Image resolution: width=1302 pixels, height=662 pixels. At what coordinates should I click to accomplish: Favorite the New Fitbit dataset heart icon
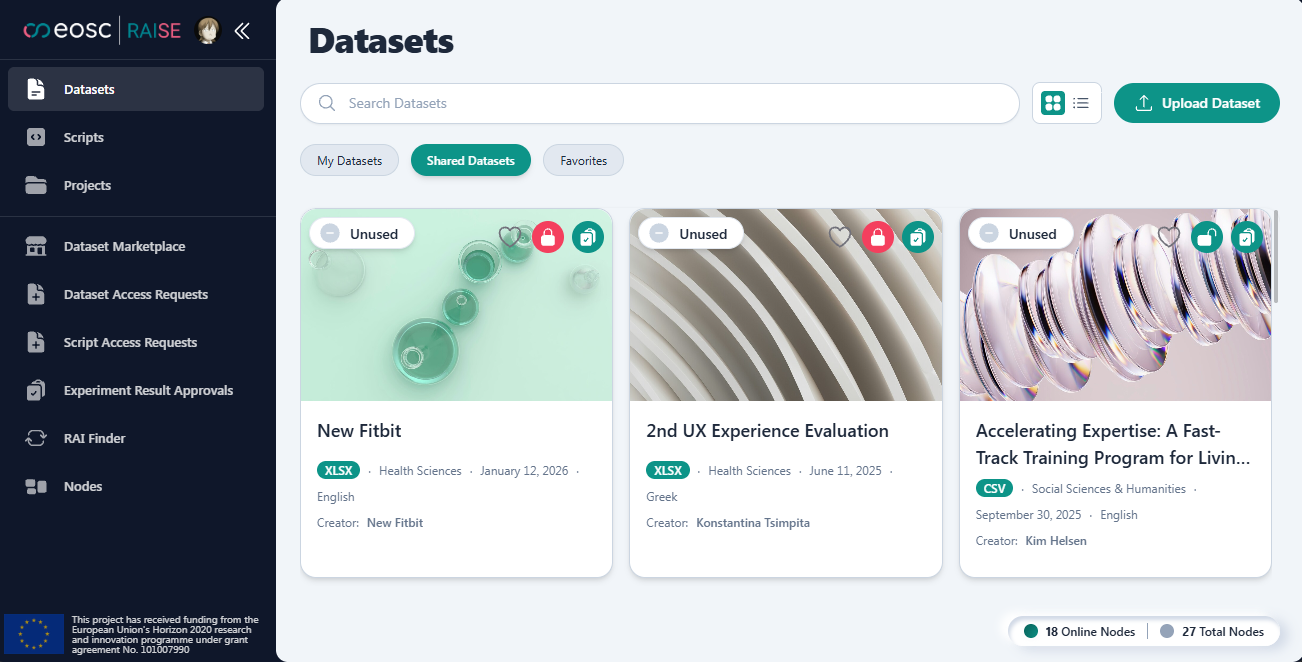point(511,237)
